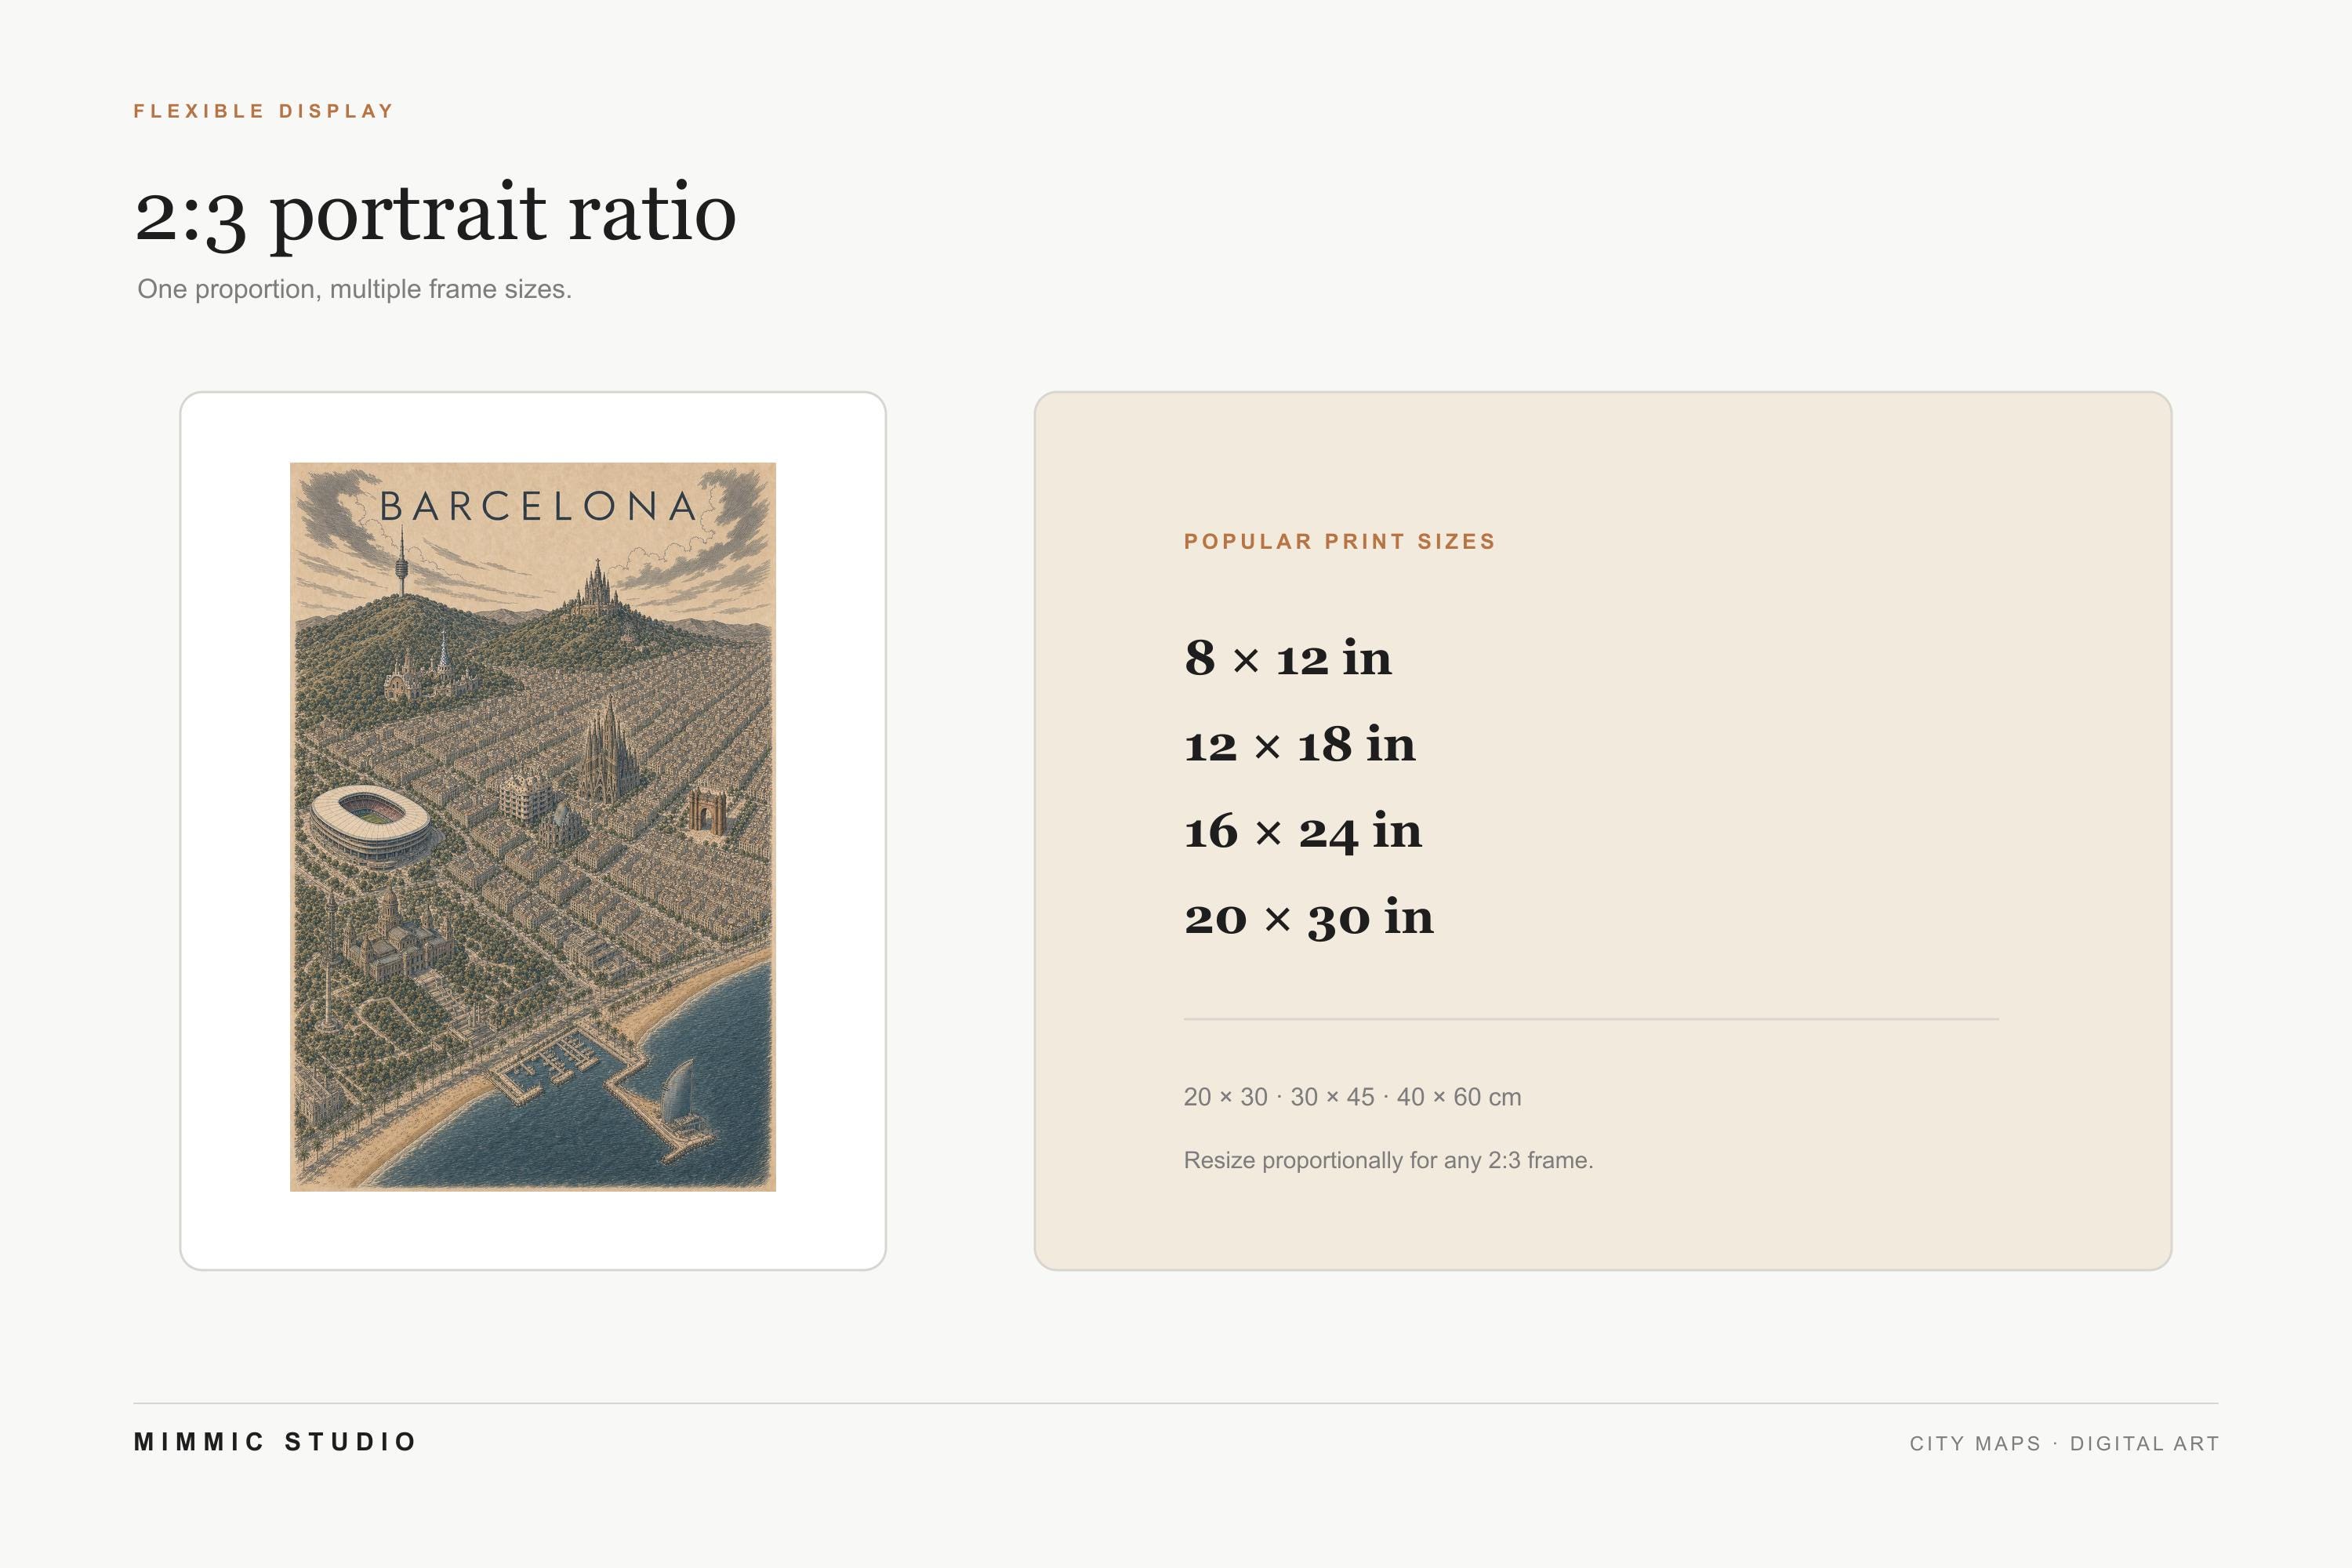The image size is (2352, 1568).
Task: Click the "MIMMIC STUDIO" brand name
Action: tap(275, 1442)
